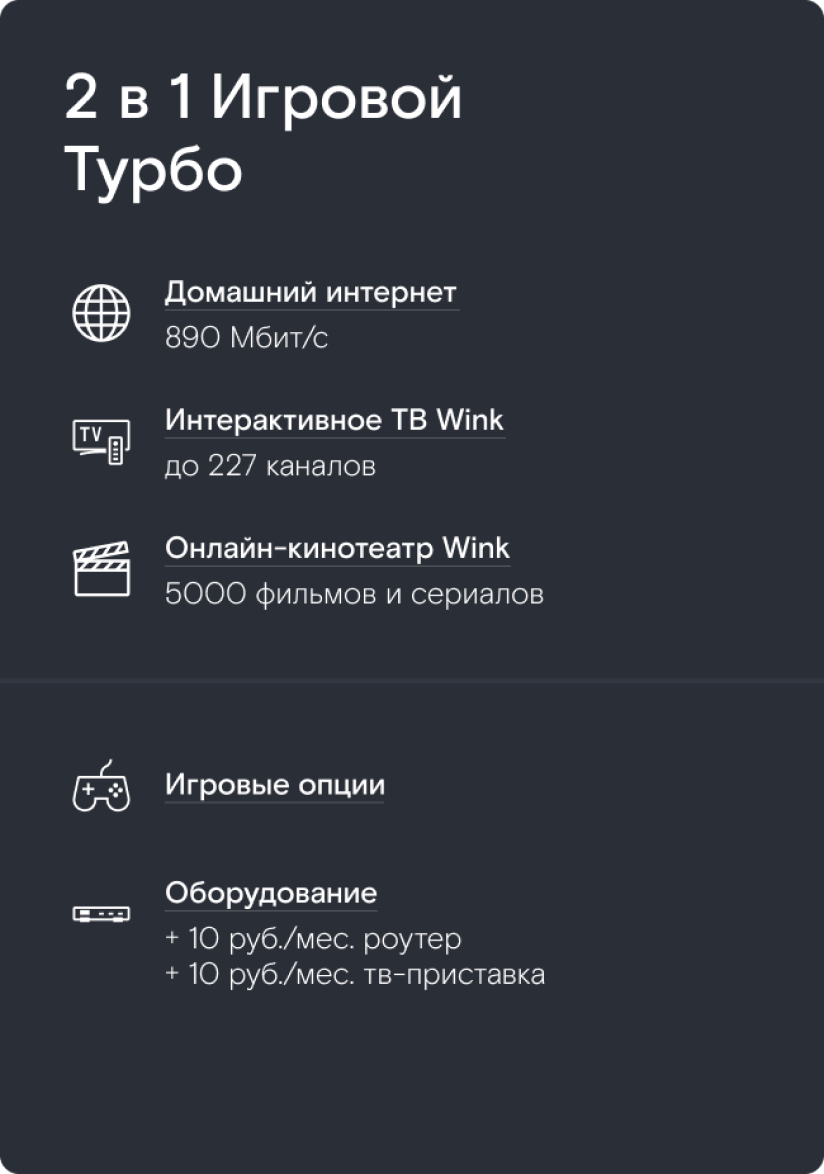Click the clapperboard cinema icon

[x=101, y=569]
